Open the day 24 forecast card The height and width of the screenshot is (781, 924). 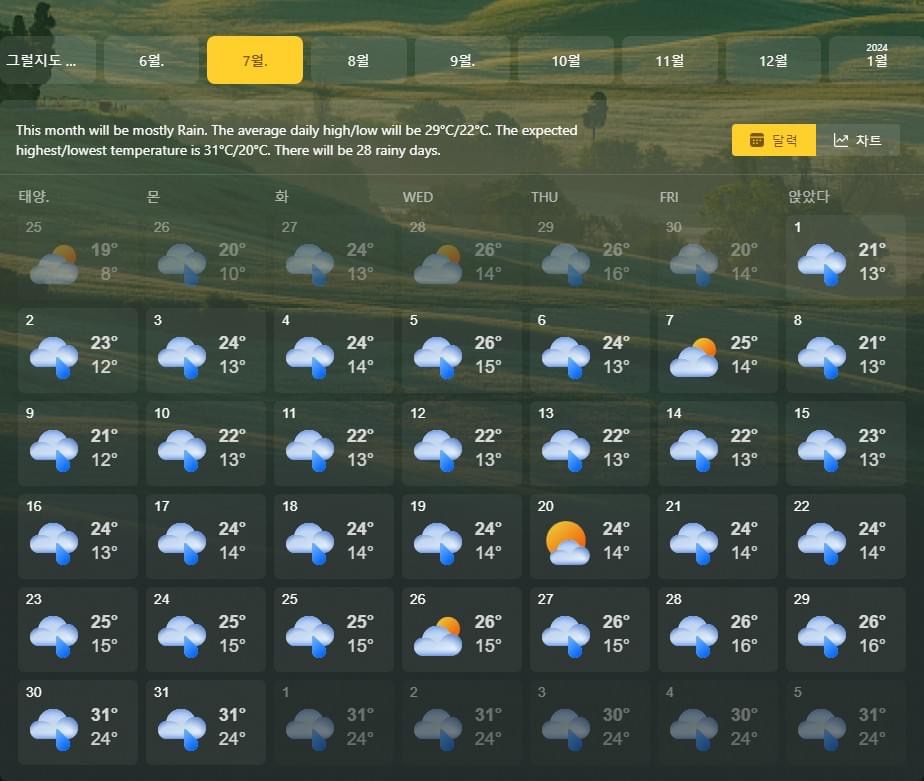pos(206,630)
